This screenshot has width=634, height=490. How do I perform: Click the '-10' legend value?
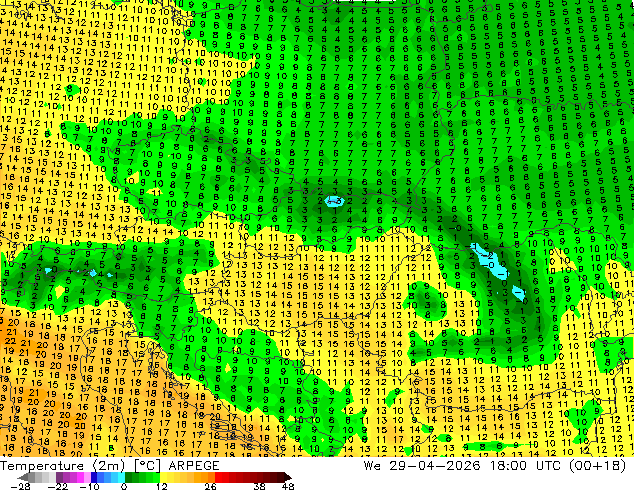pos(90,486)
